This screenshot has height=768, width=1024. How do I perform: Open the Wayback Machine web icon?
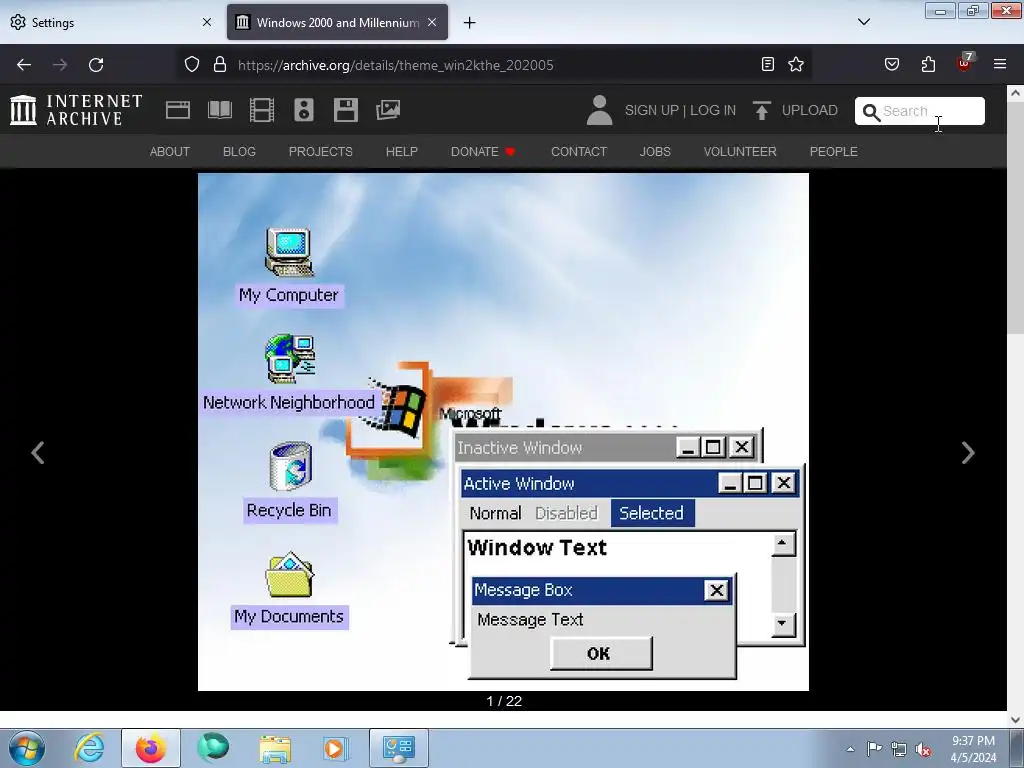[x=178, y=110]
